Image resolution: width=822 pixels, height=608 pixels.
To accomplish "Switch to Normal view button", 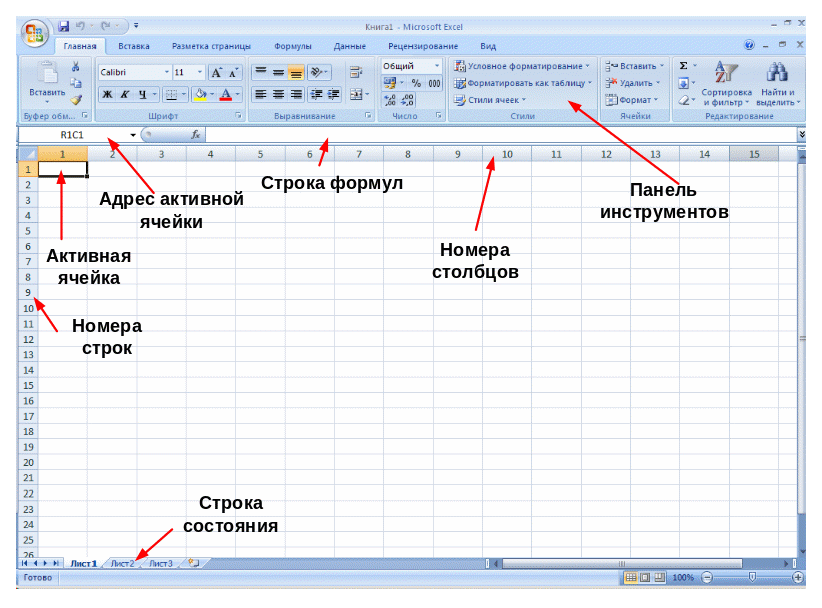I will click(x=631, y=578).
